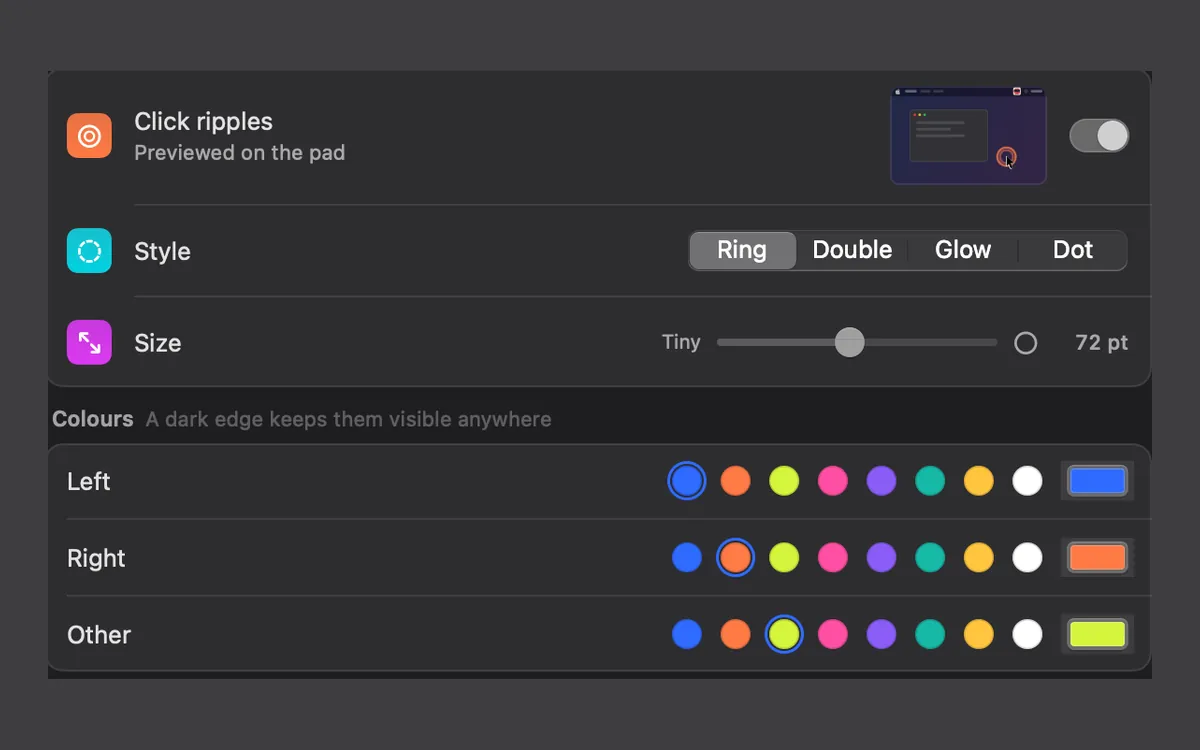Click the Size slider knob

(x=849, y=342)
